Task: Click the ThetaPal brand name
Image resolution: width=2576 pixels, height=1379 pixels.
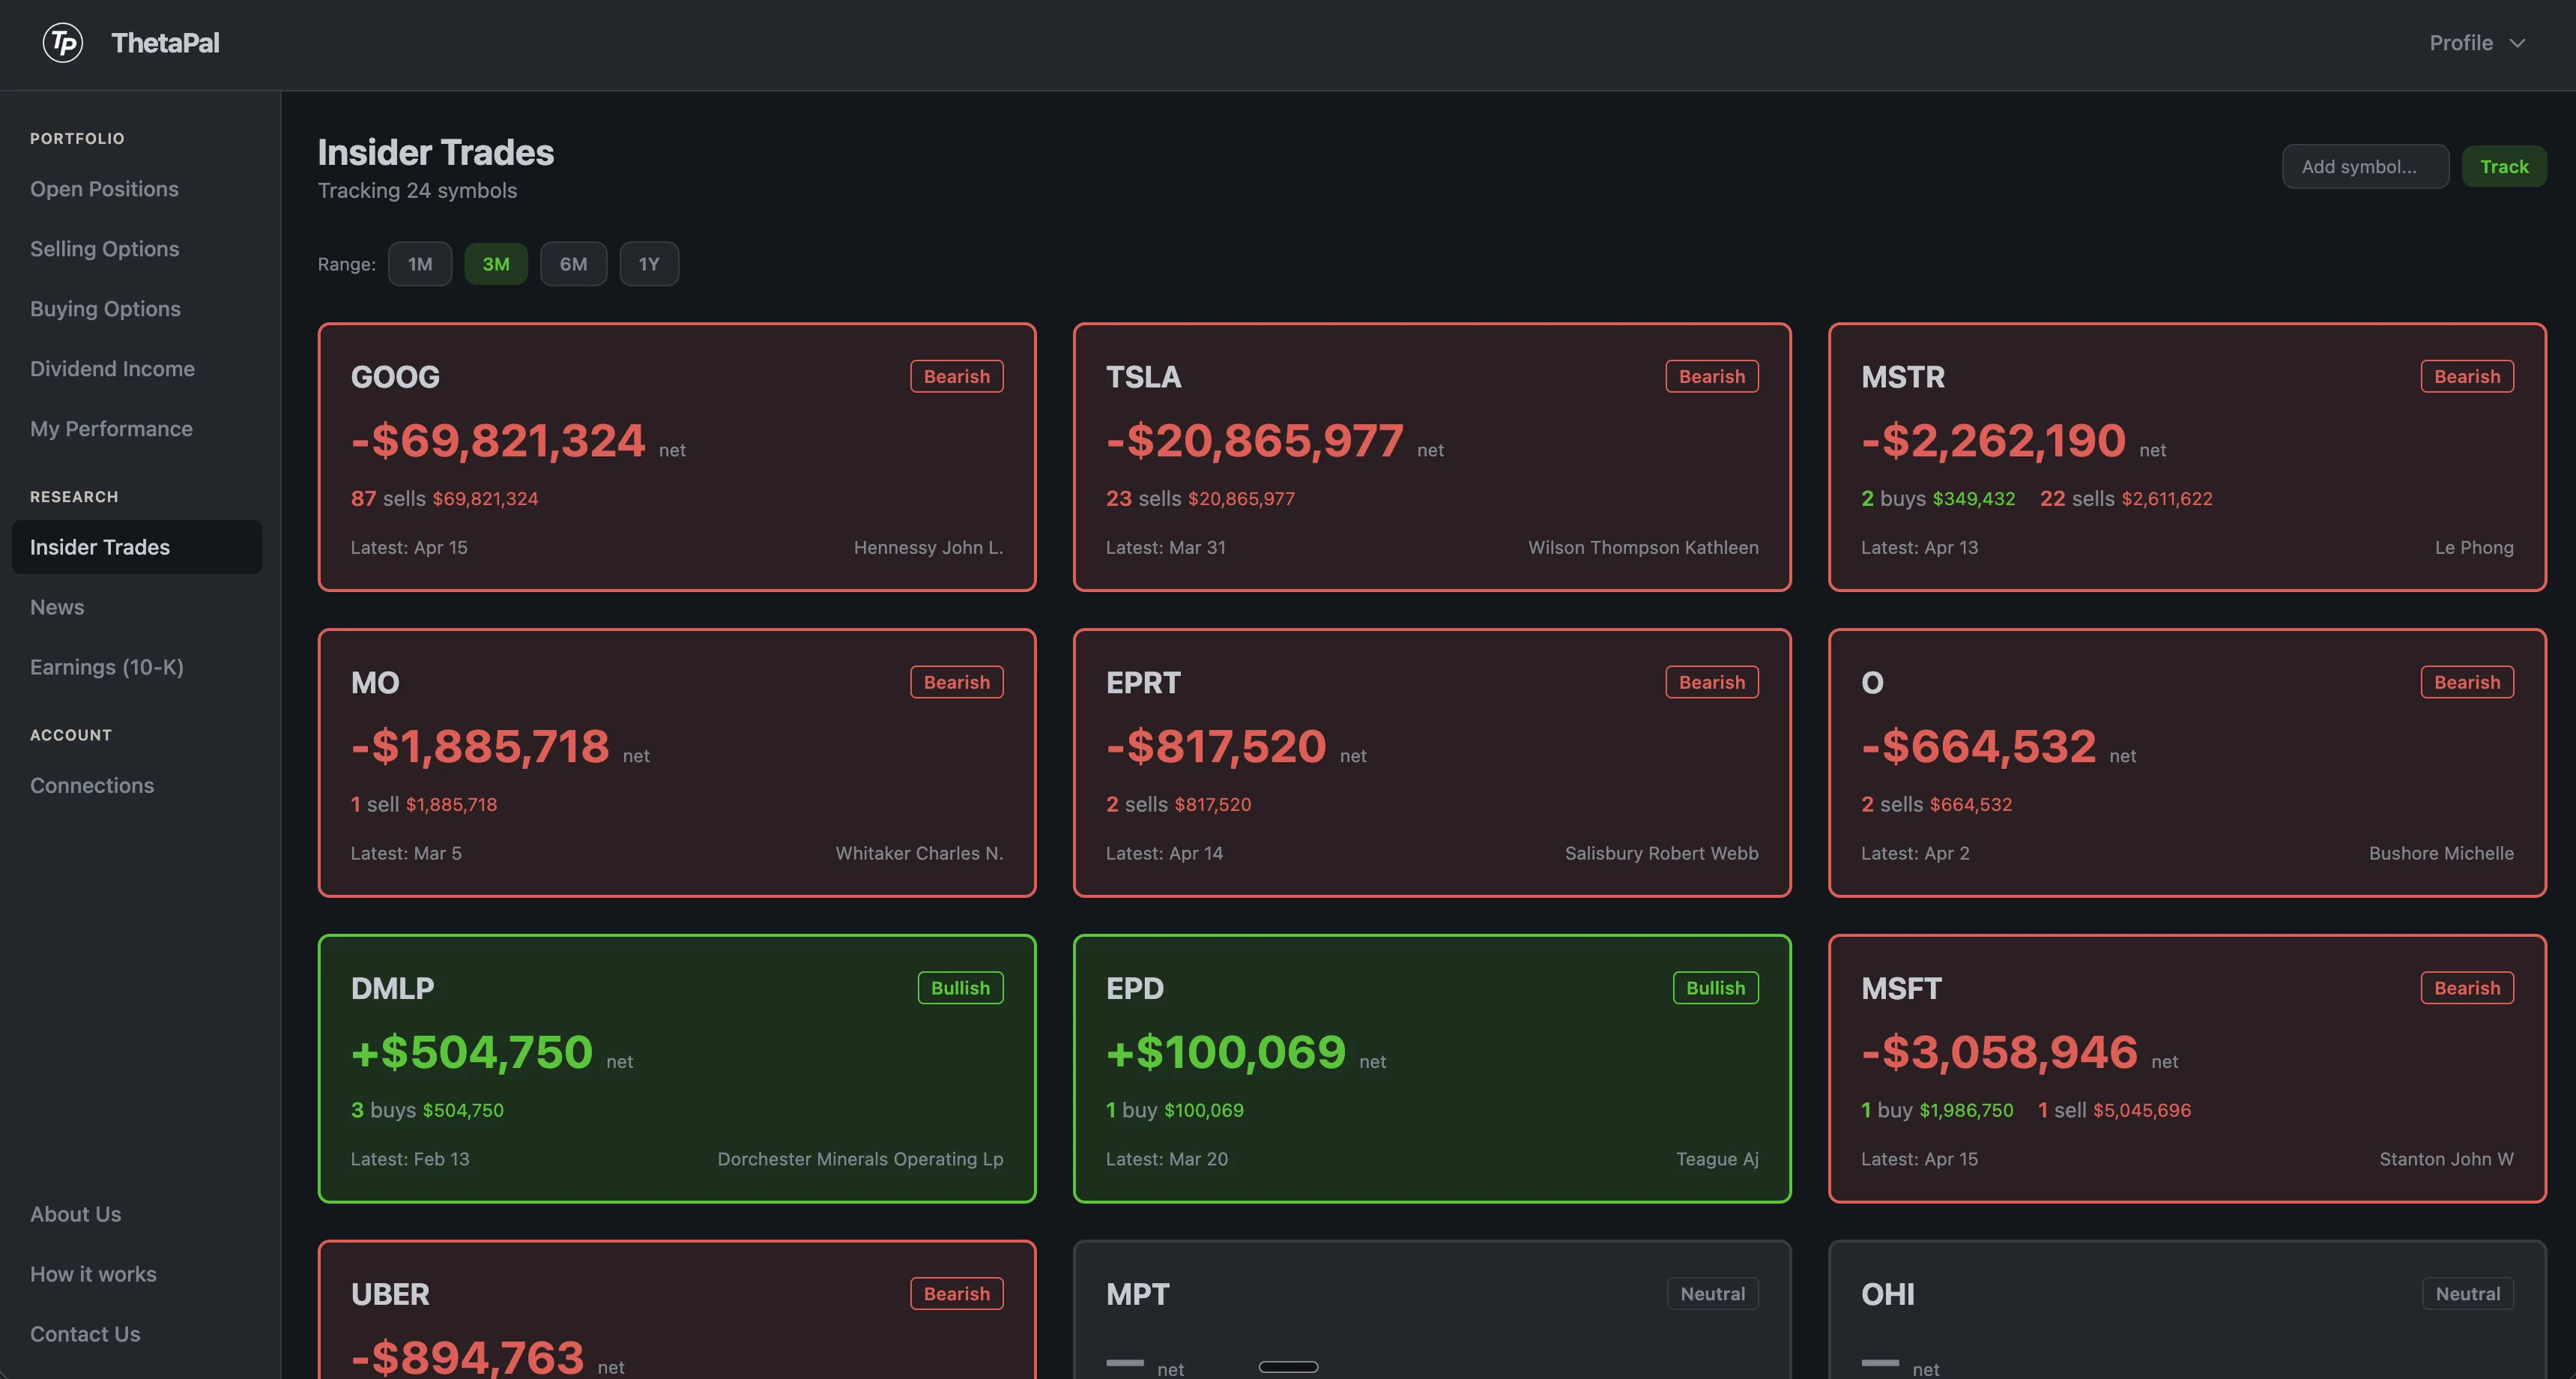Action: 165,43
